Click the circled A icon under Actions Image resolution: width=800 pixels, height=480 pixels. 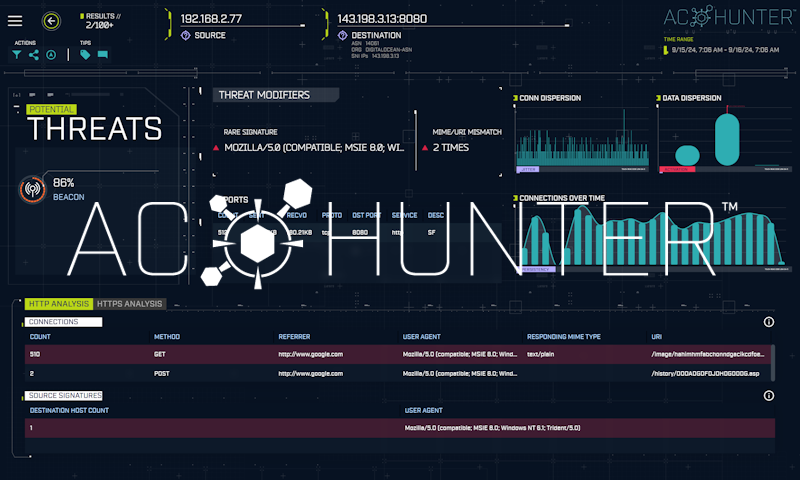coord(51,55)
